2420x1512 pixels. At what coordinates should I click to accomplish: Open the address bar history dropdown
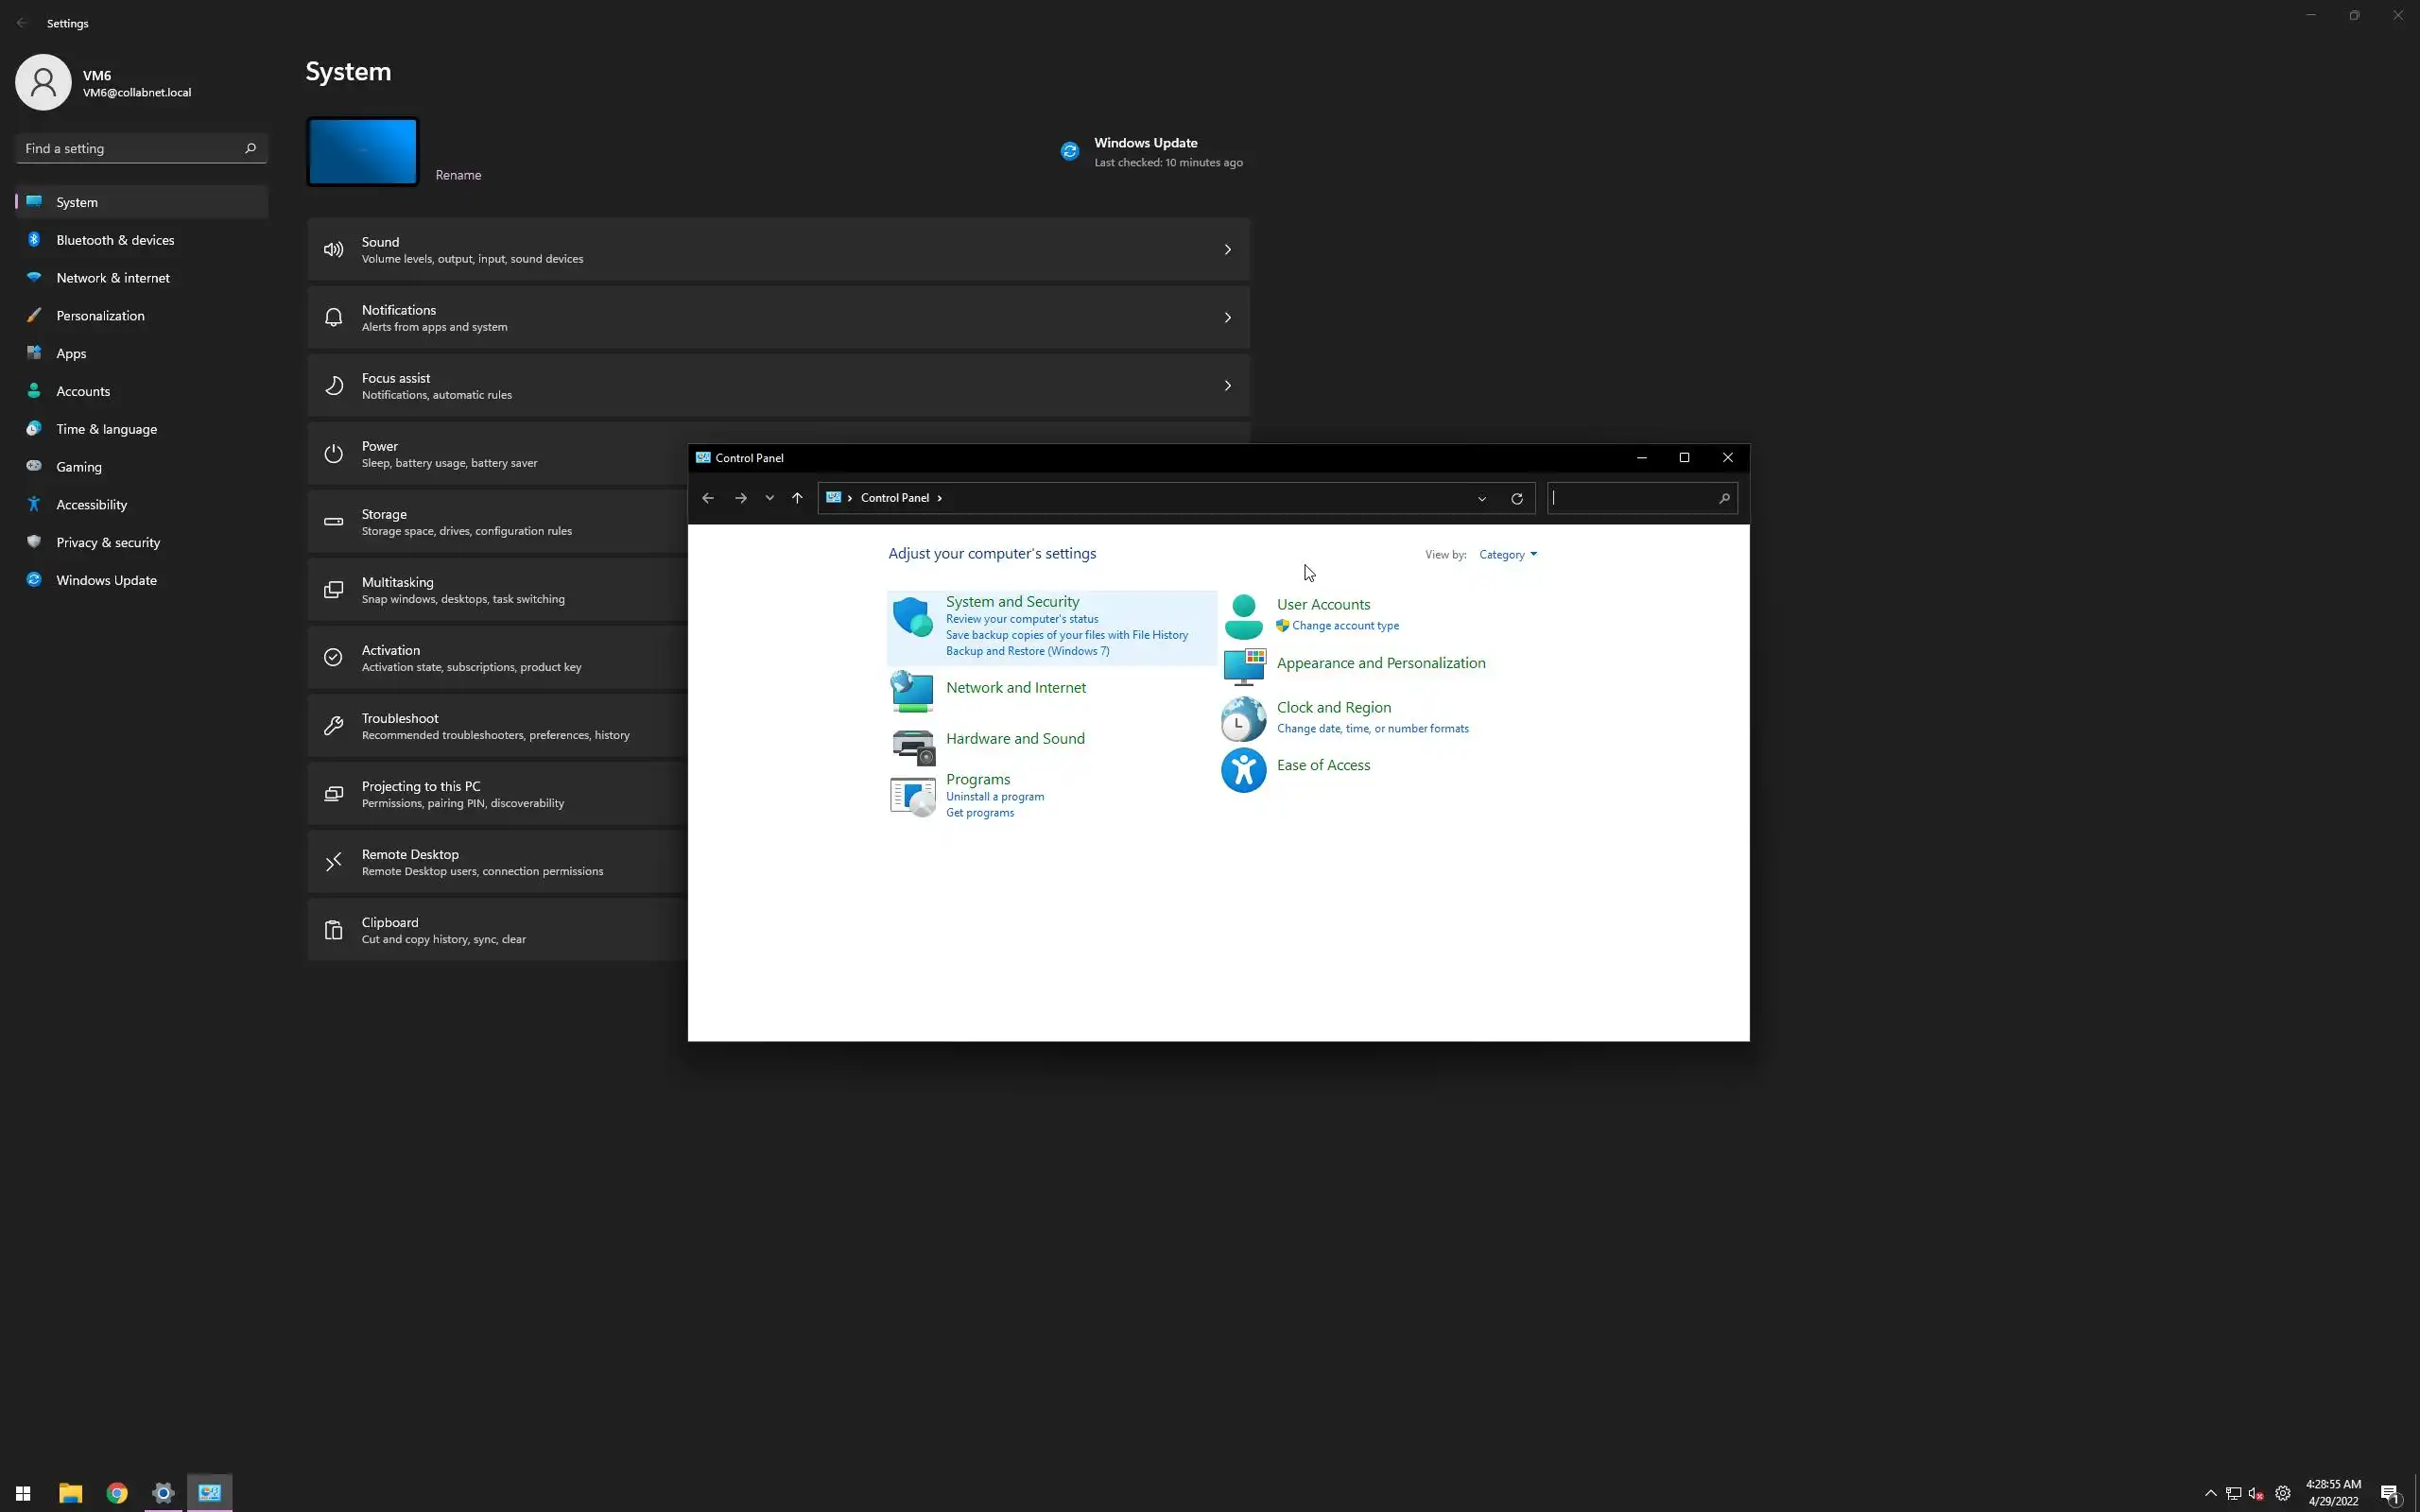click(x=1481, y=498)
